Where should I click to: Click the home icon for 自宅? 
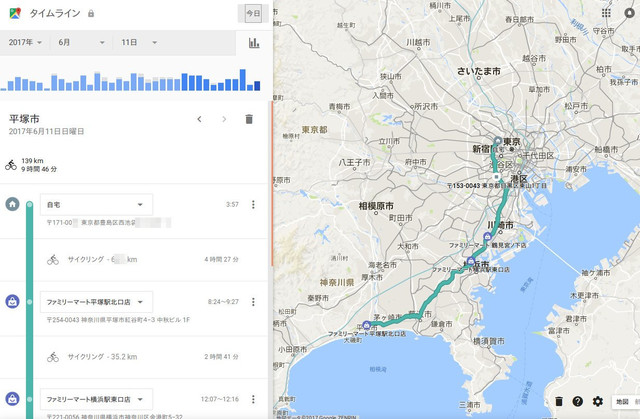click(x=12, y=204)
